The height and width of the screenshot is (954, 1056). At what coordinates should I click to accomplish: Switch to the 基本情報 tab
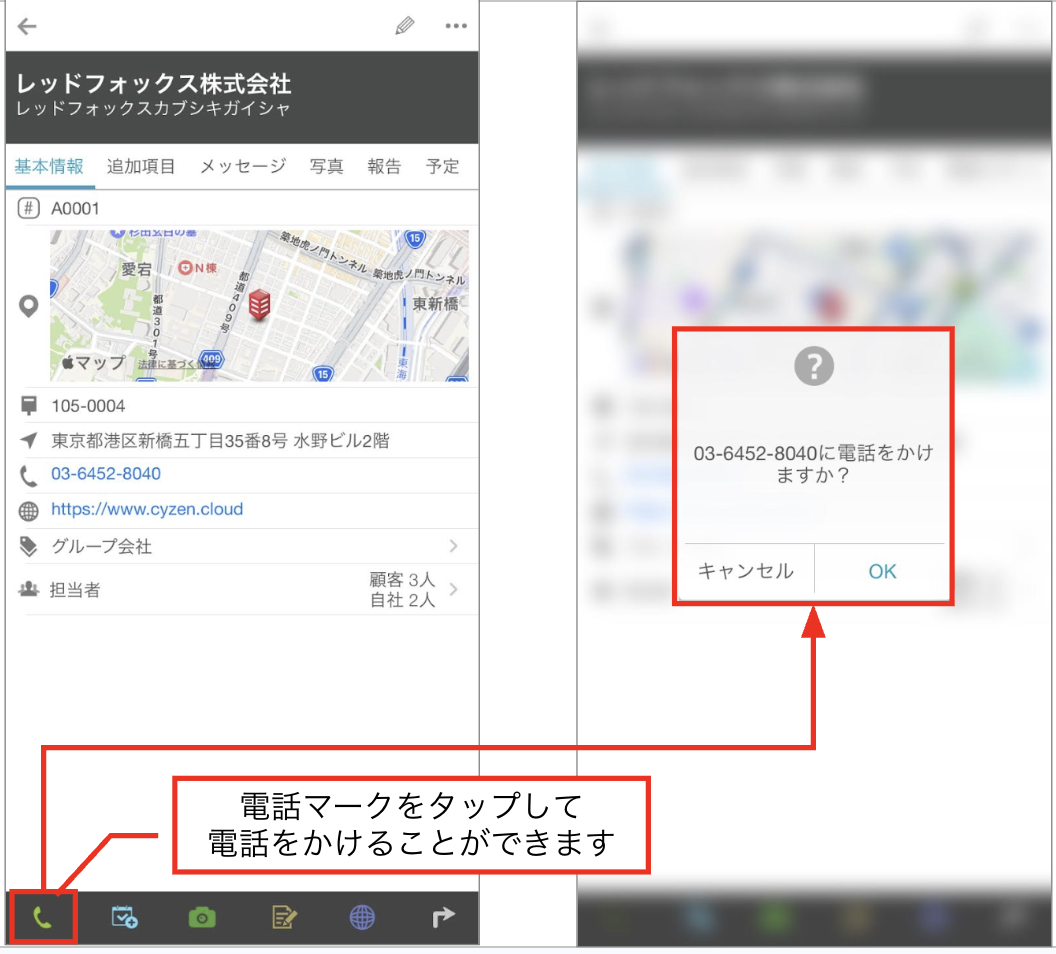click(49, 166)
